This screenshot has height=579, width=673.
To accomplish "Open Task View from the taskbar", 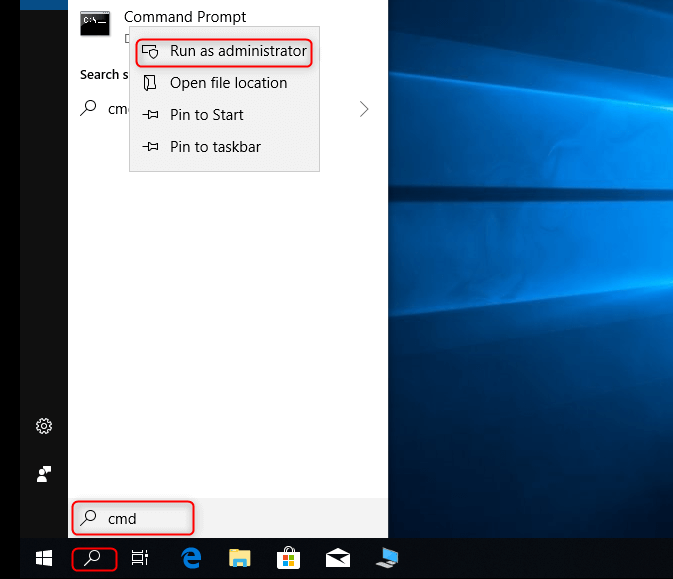I will pyautogui.click(x=139, y=558).
